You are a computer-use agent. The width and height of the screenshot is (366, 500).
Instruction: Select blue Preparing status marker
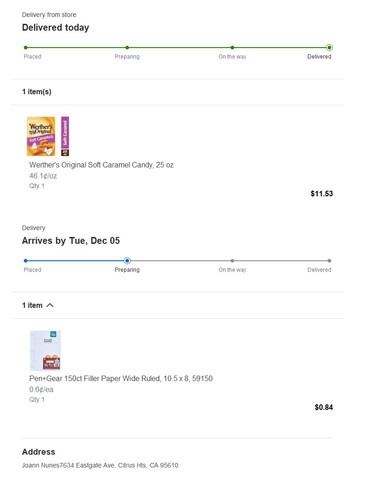pyautogui.click(x=127, y=261)
